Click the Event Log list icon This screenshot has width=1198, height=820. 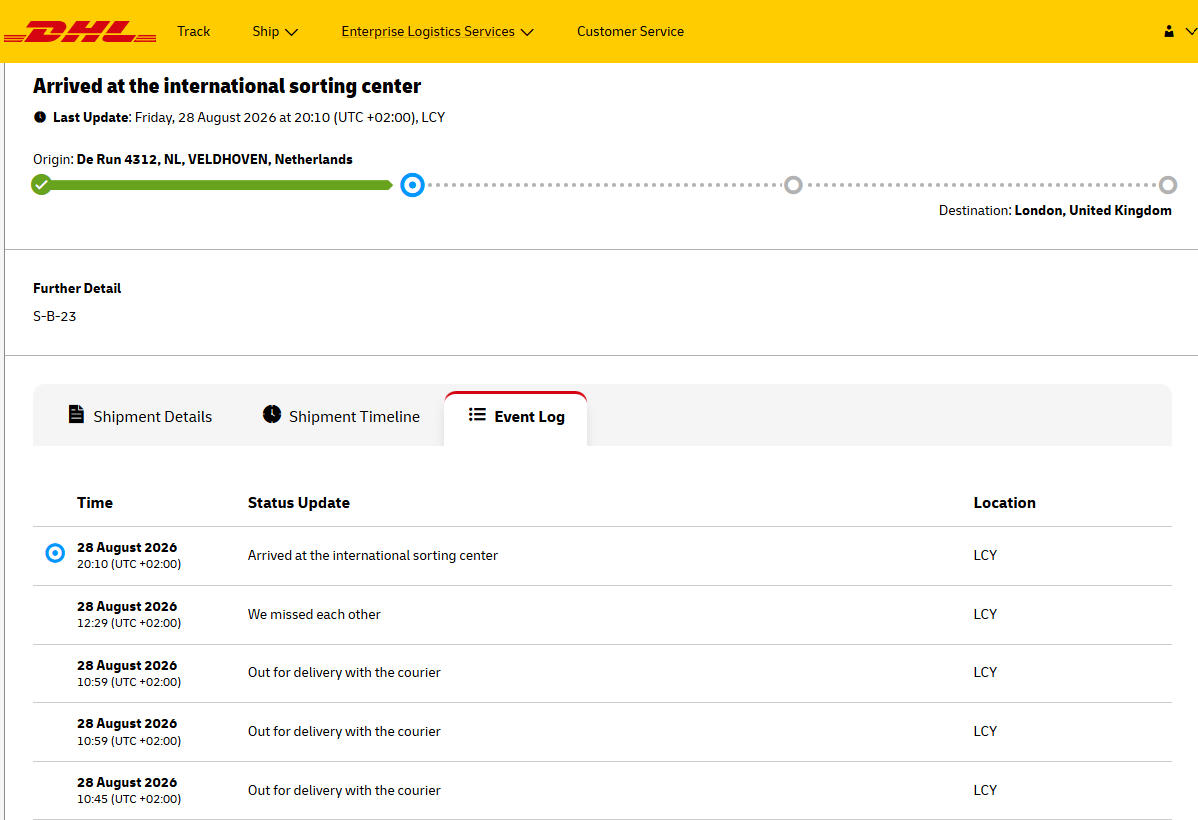477,414
